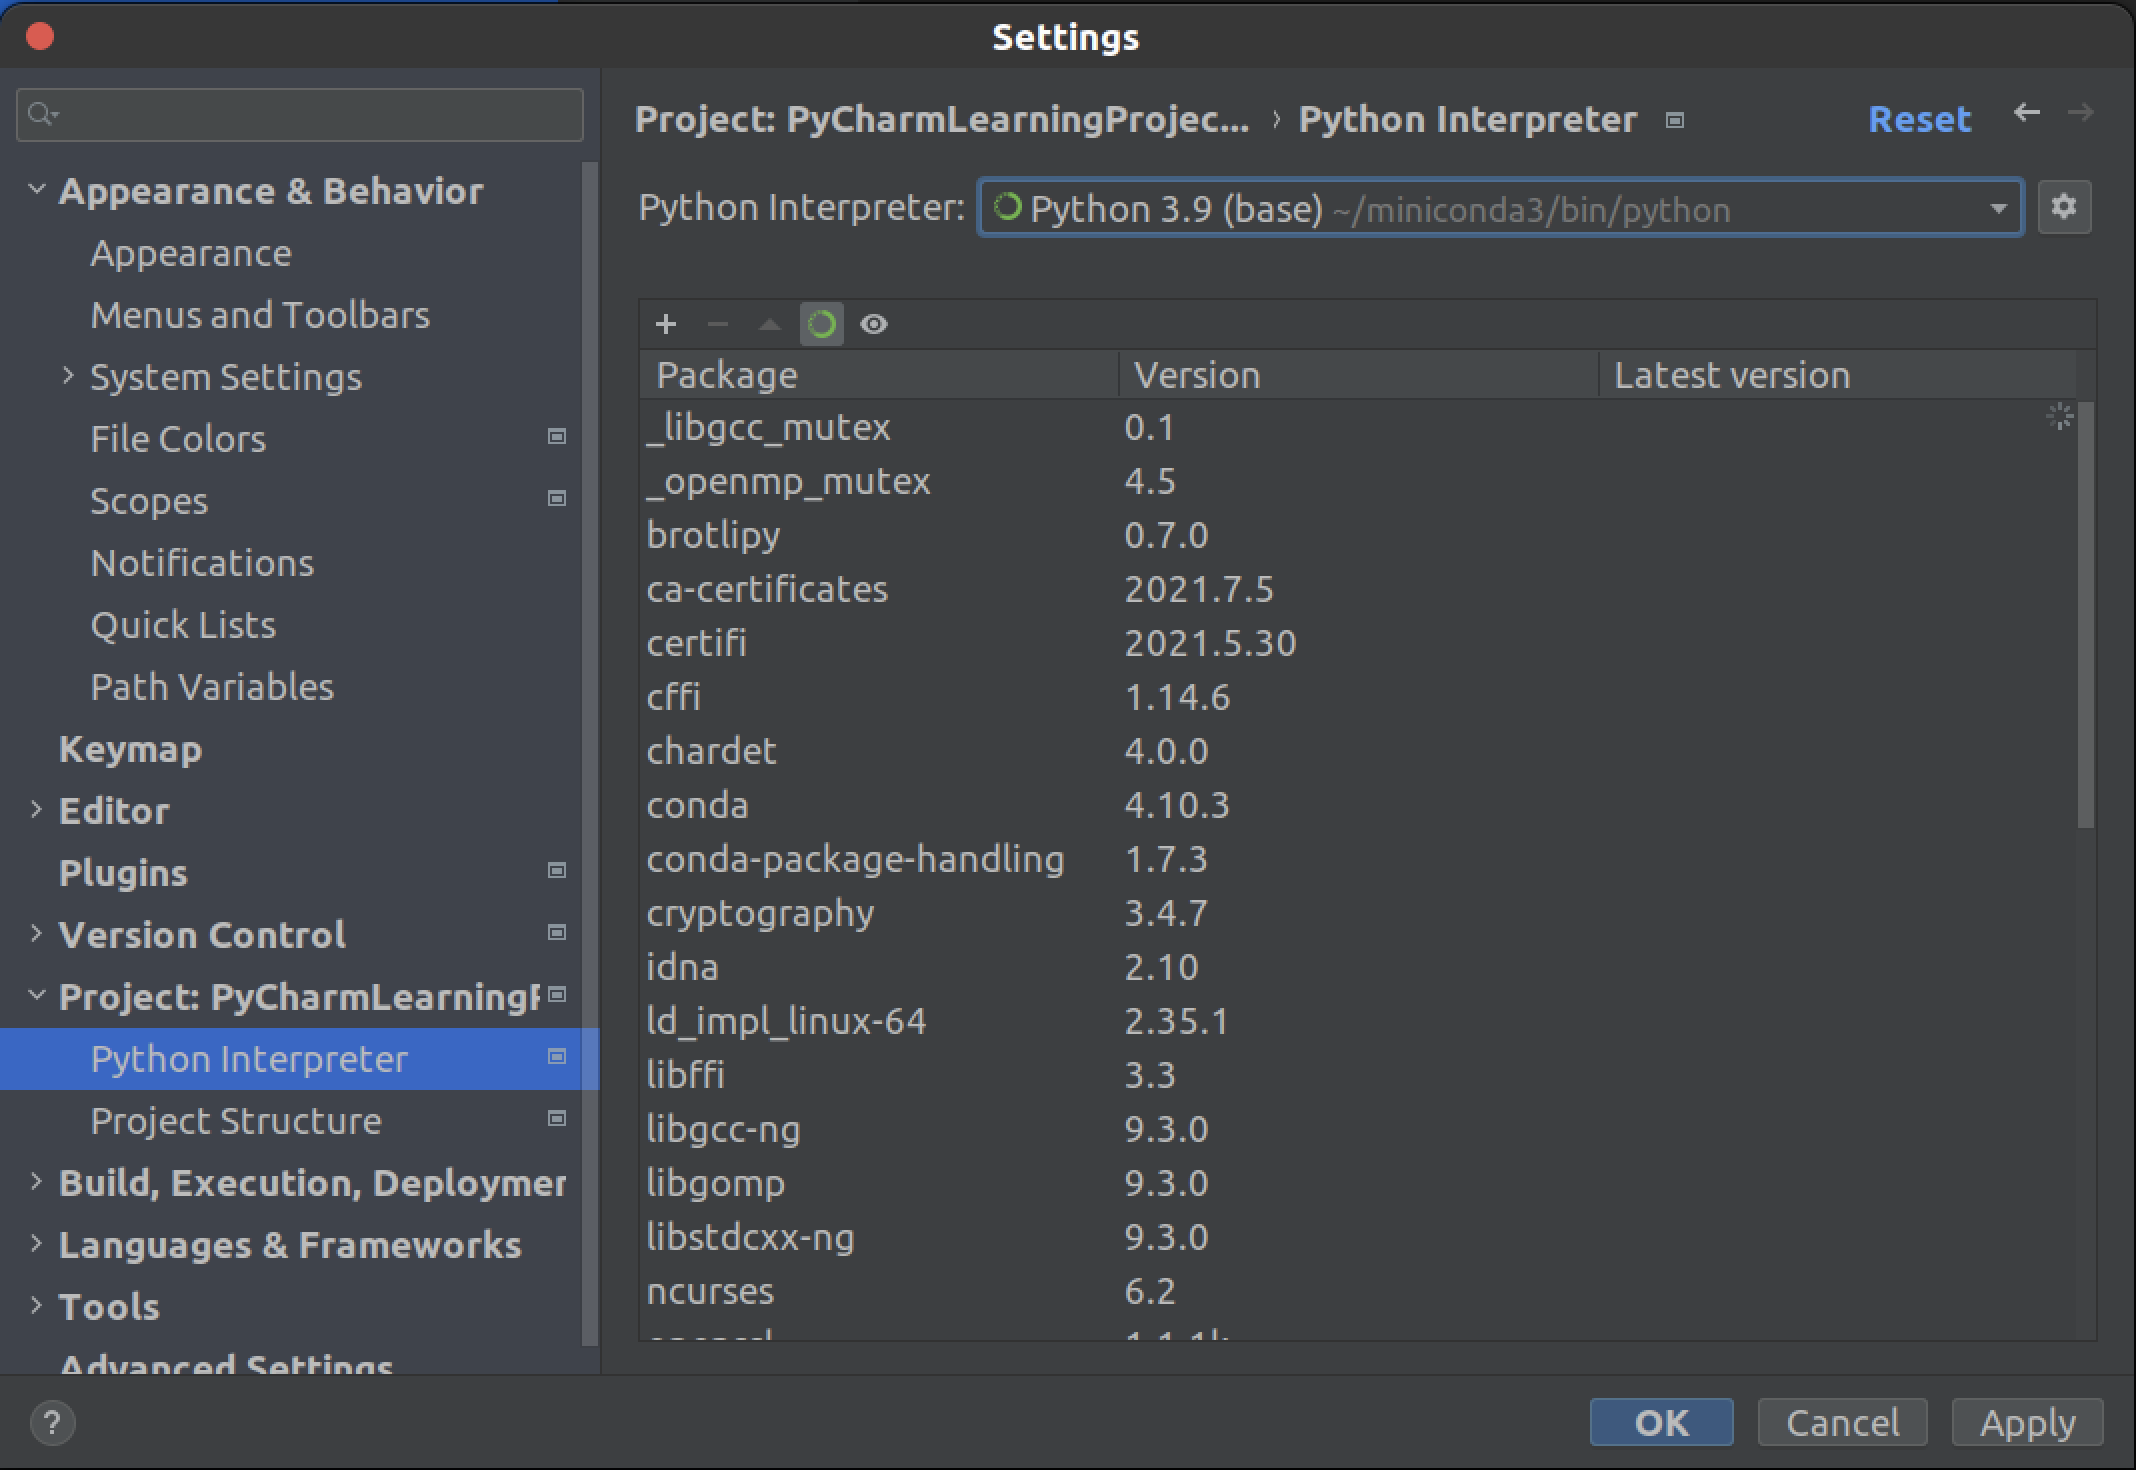Click the upgrade package arrow icon
This screenshot has width=2136, height=1470.
(769, 324)
